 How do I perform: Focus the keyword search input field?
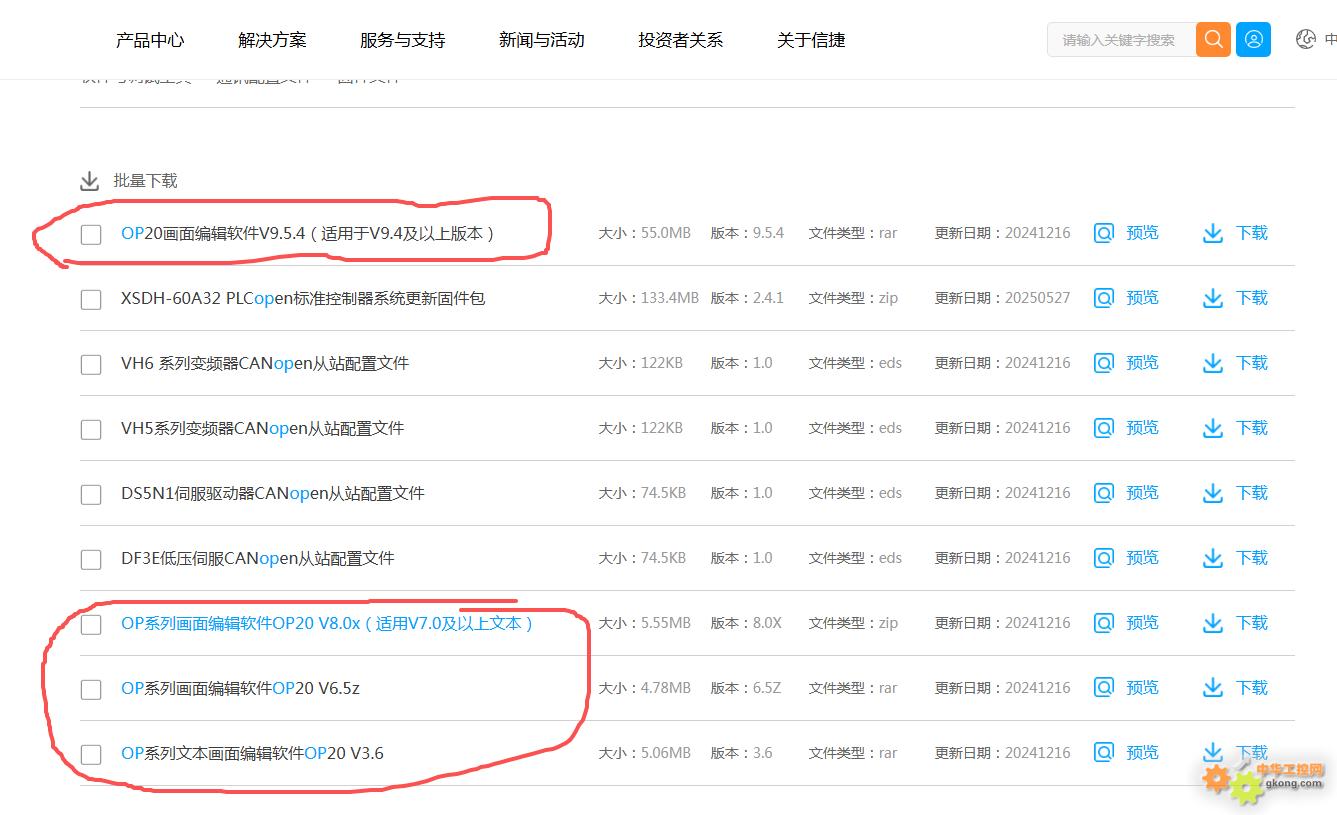coord(1121,40)
